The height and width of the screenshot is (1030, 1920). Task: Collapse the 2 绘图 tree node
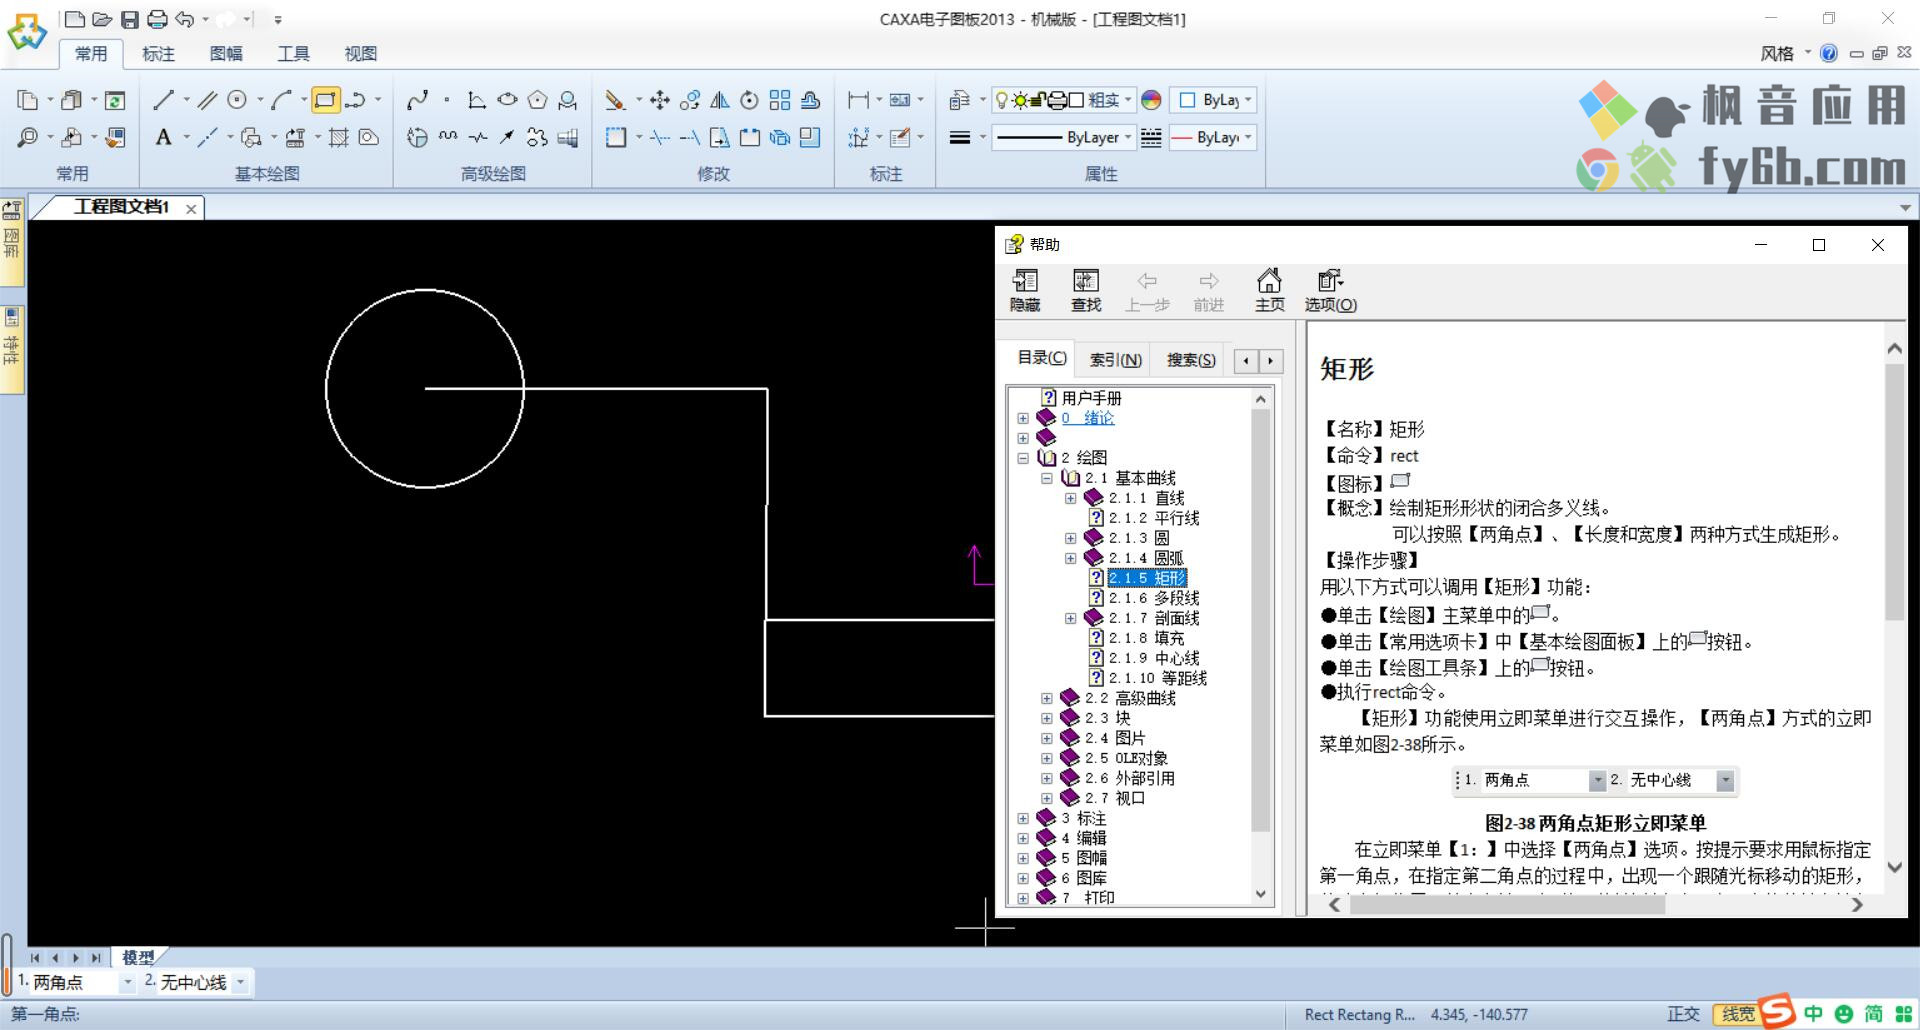(1022, 458)
